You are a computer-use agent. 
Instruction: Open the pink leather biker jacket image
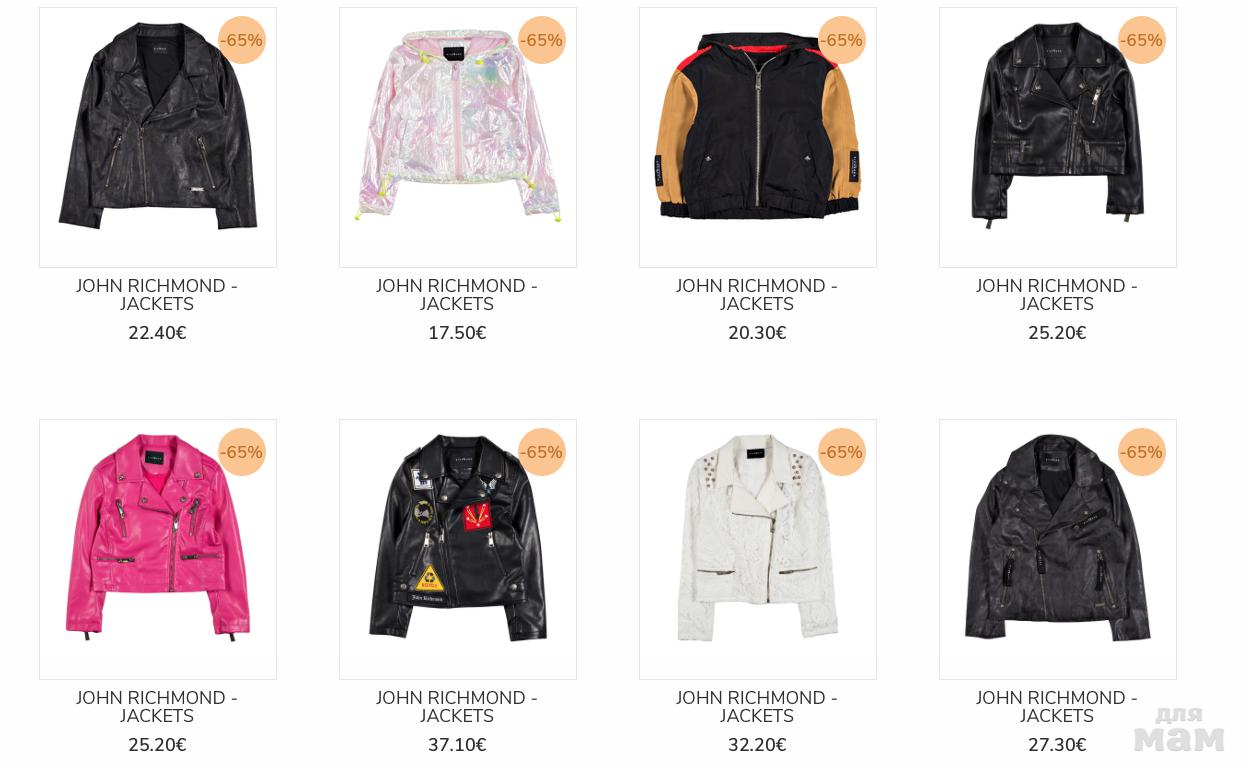[158, 549]
